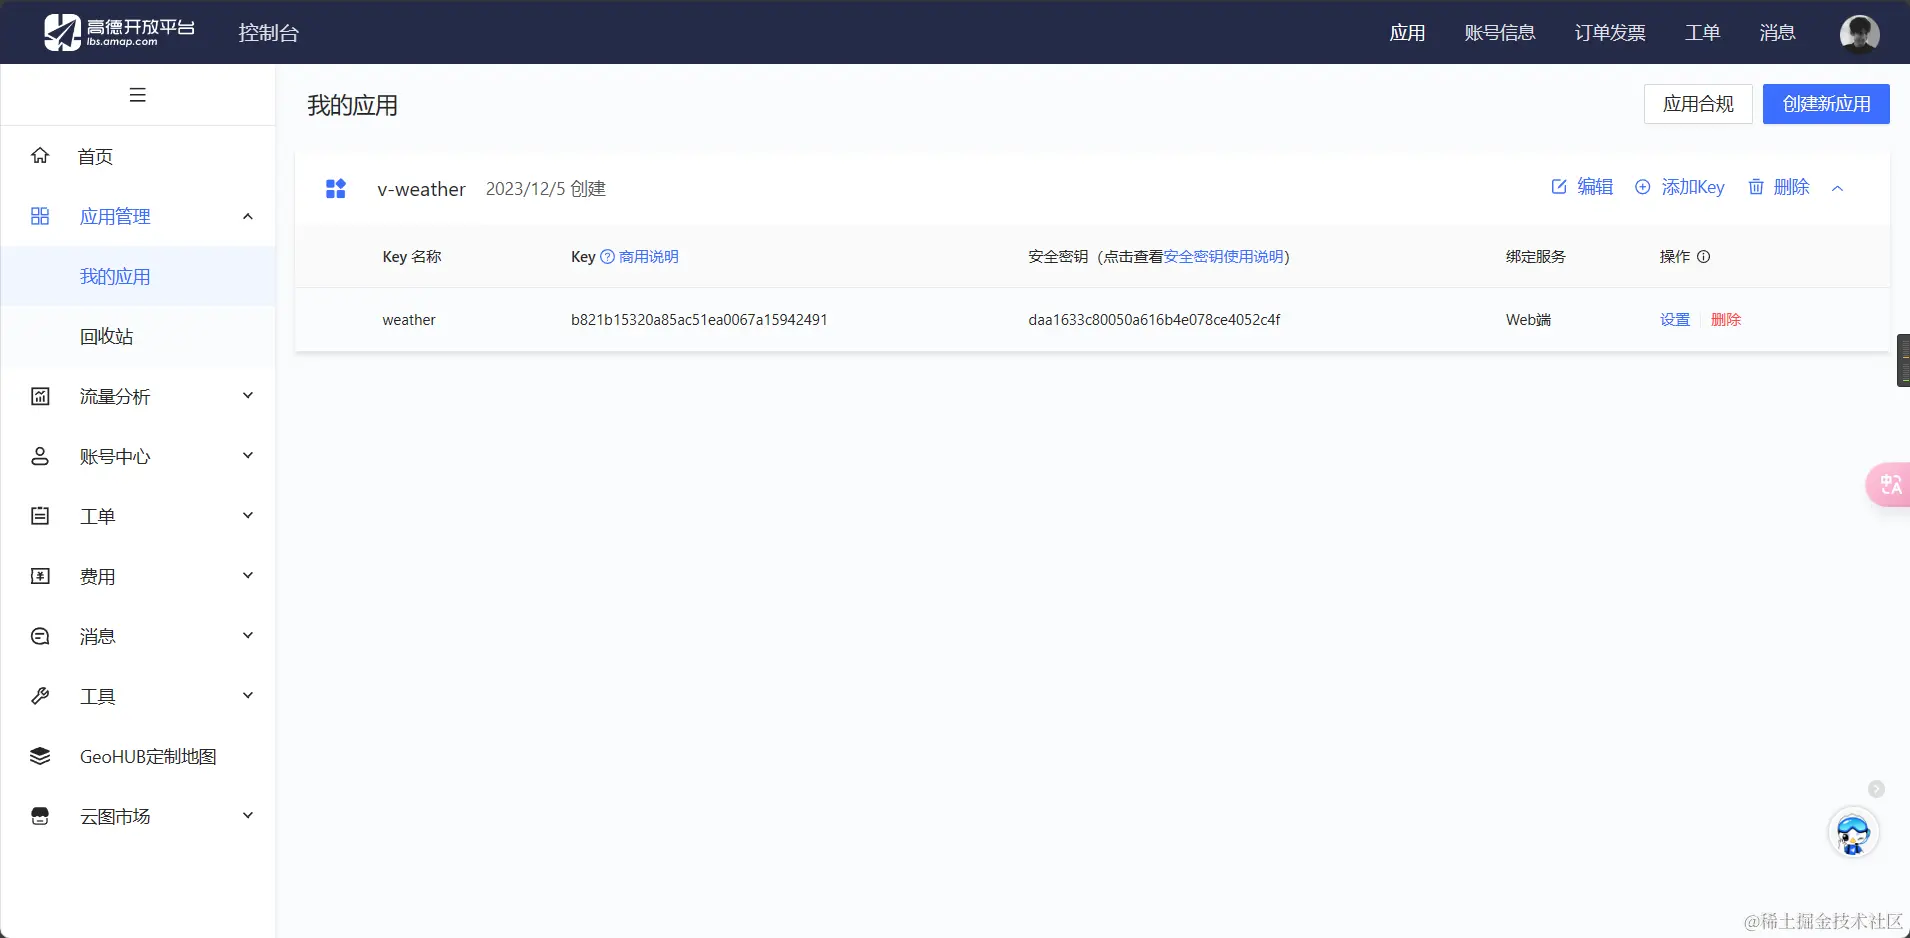1910x938 pixels.
Task: Open 工单 in the top navigation
Action: tap(1702, 33)
